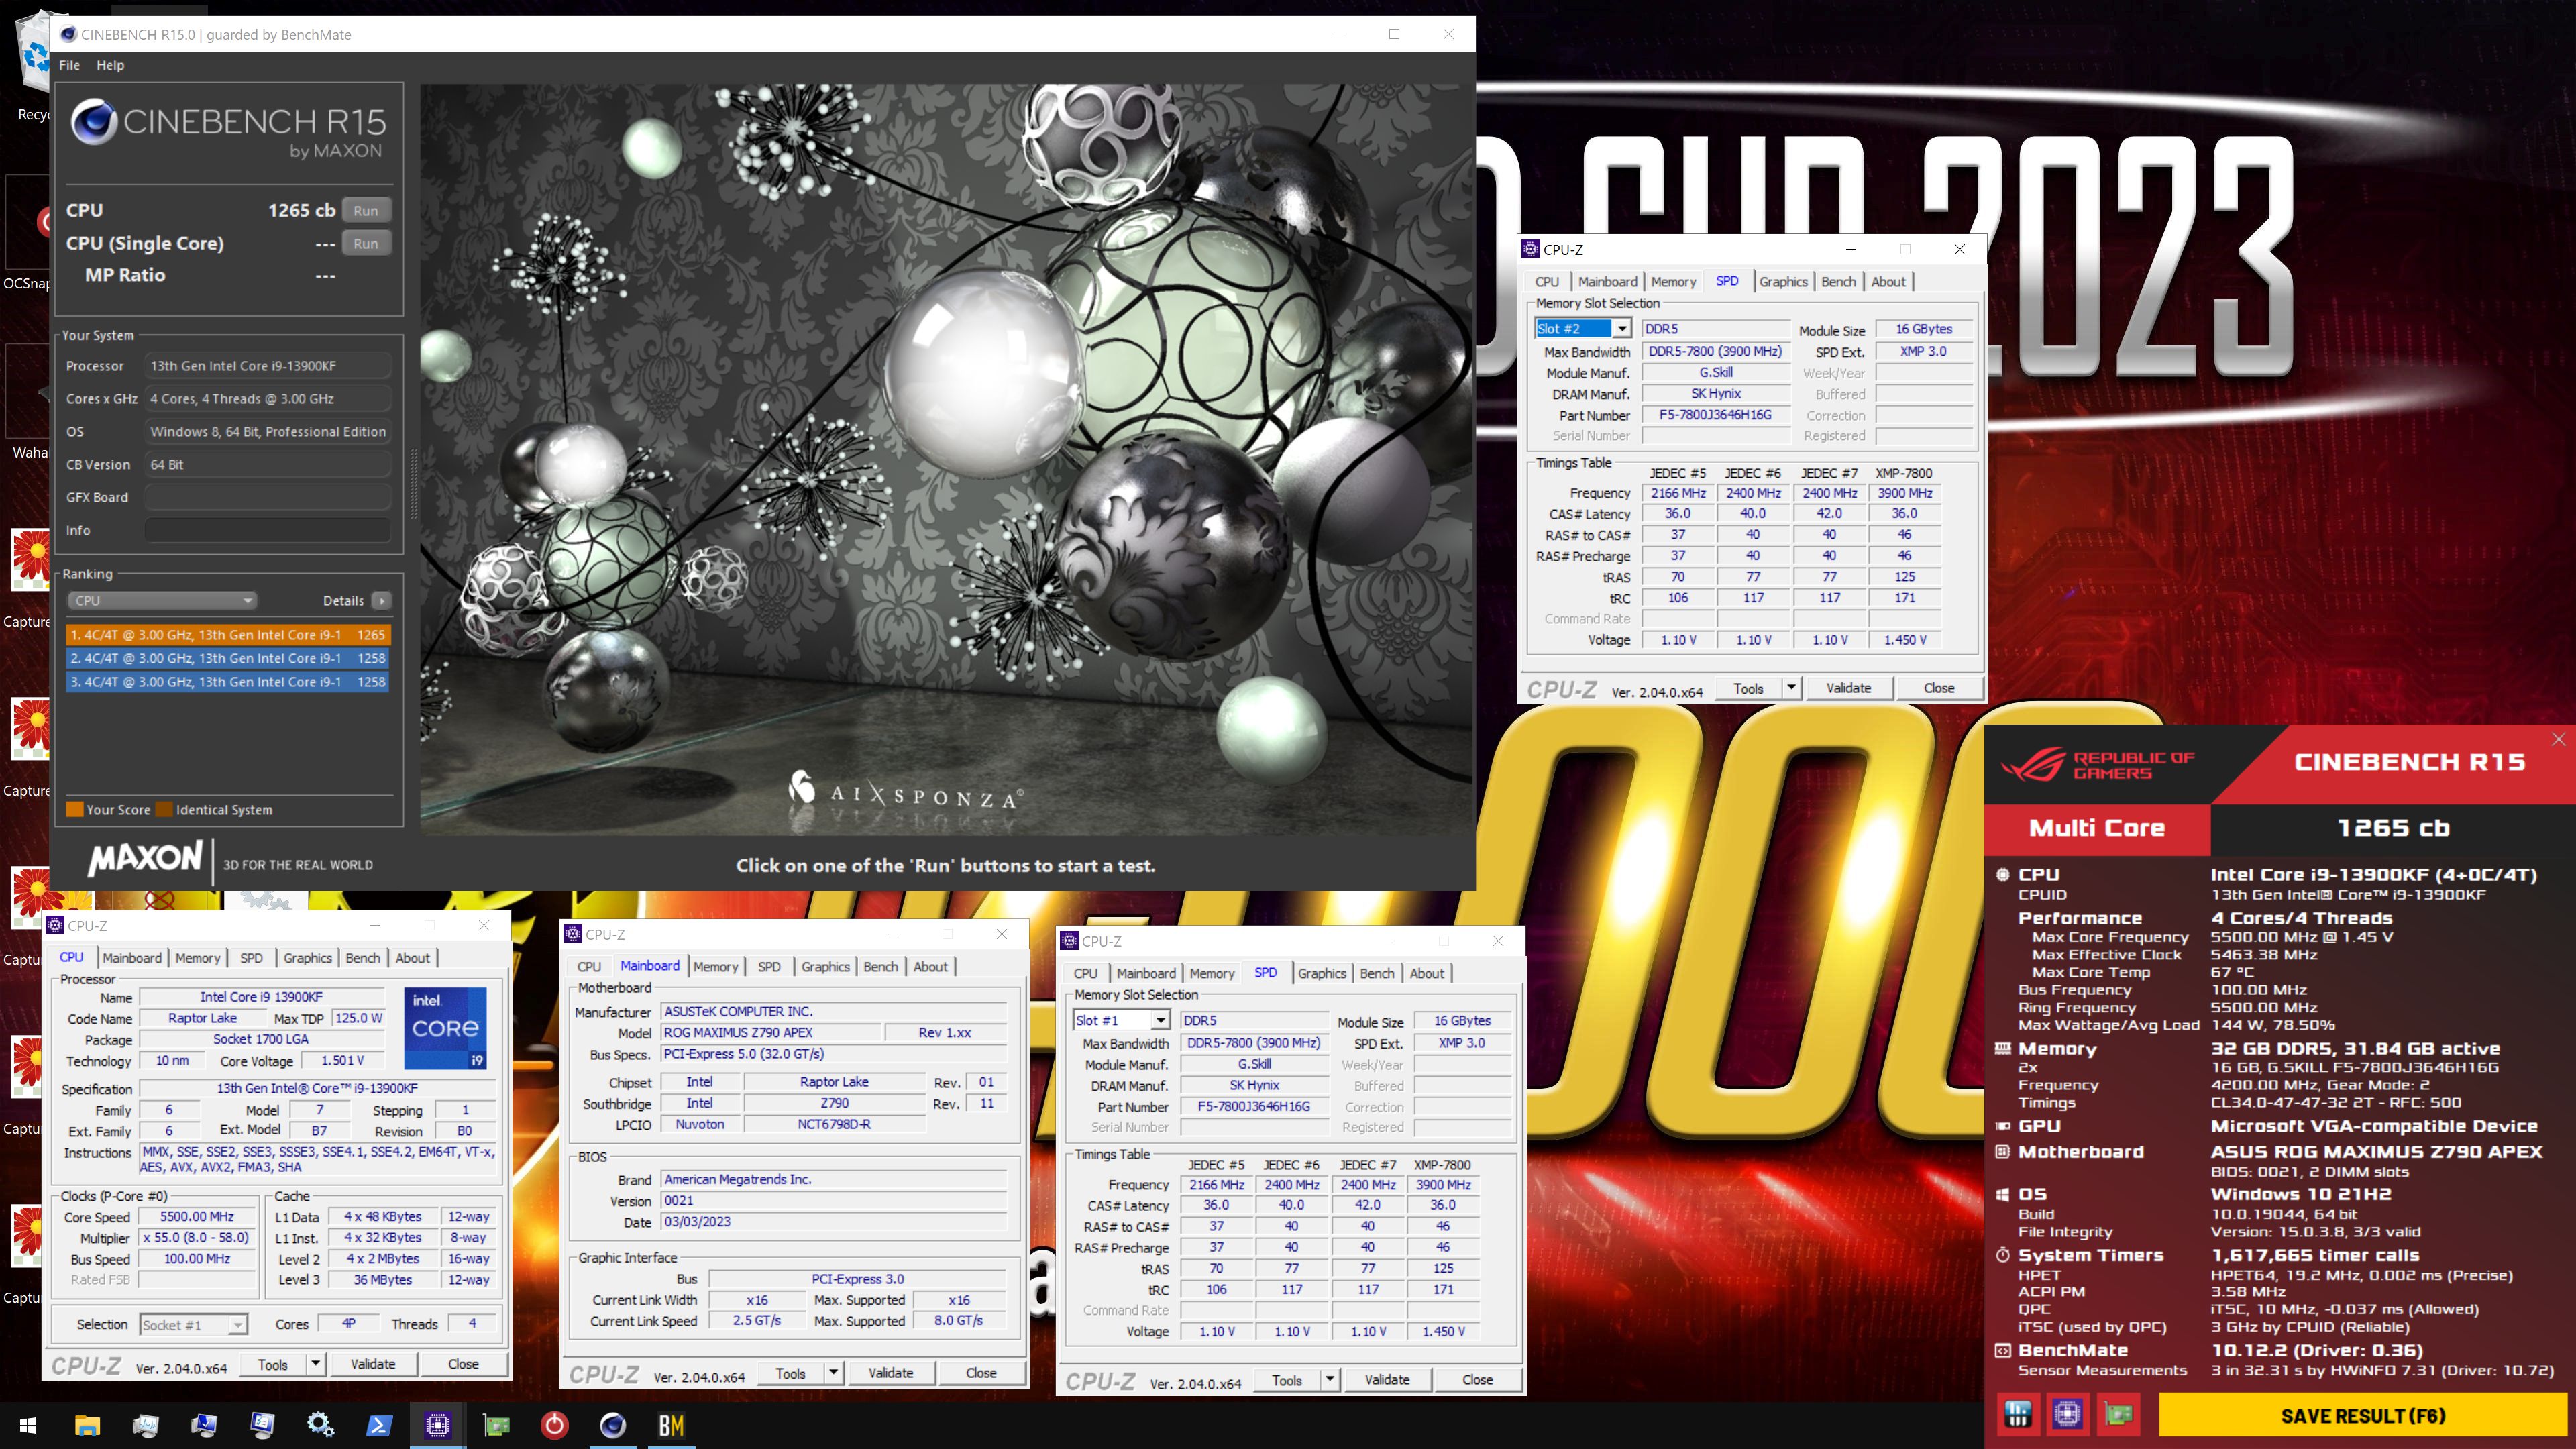Click the orange Your Score legend swatch
This screenshot has width=2576, height=1449.
[74, 810]
